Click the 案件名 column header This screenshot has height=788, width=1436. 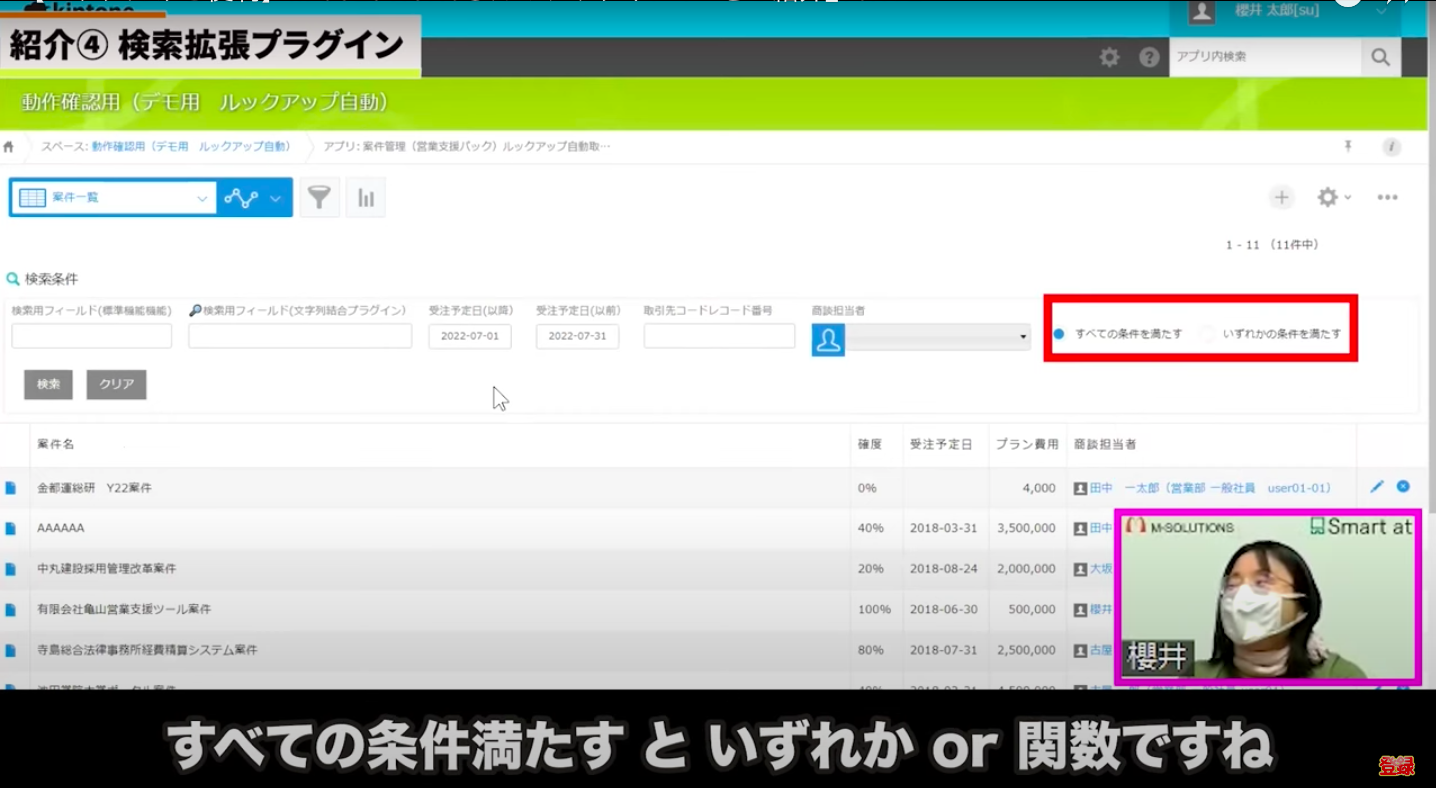click(56, 444)
